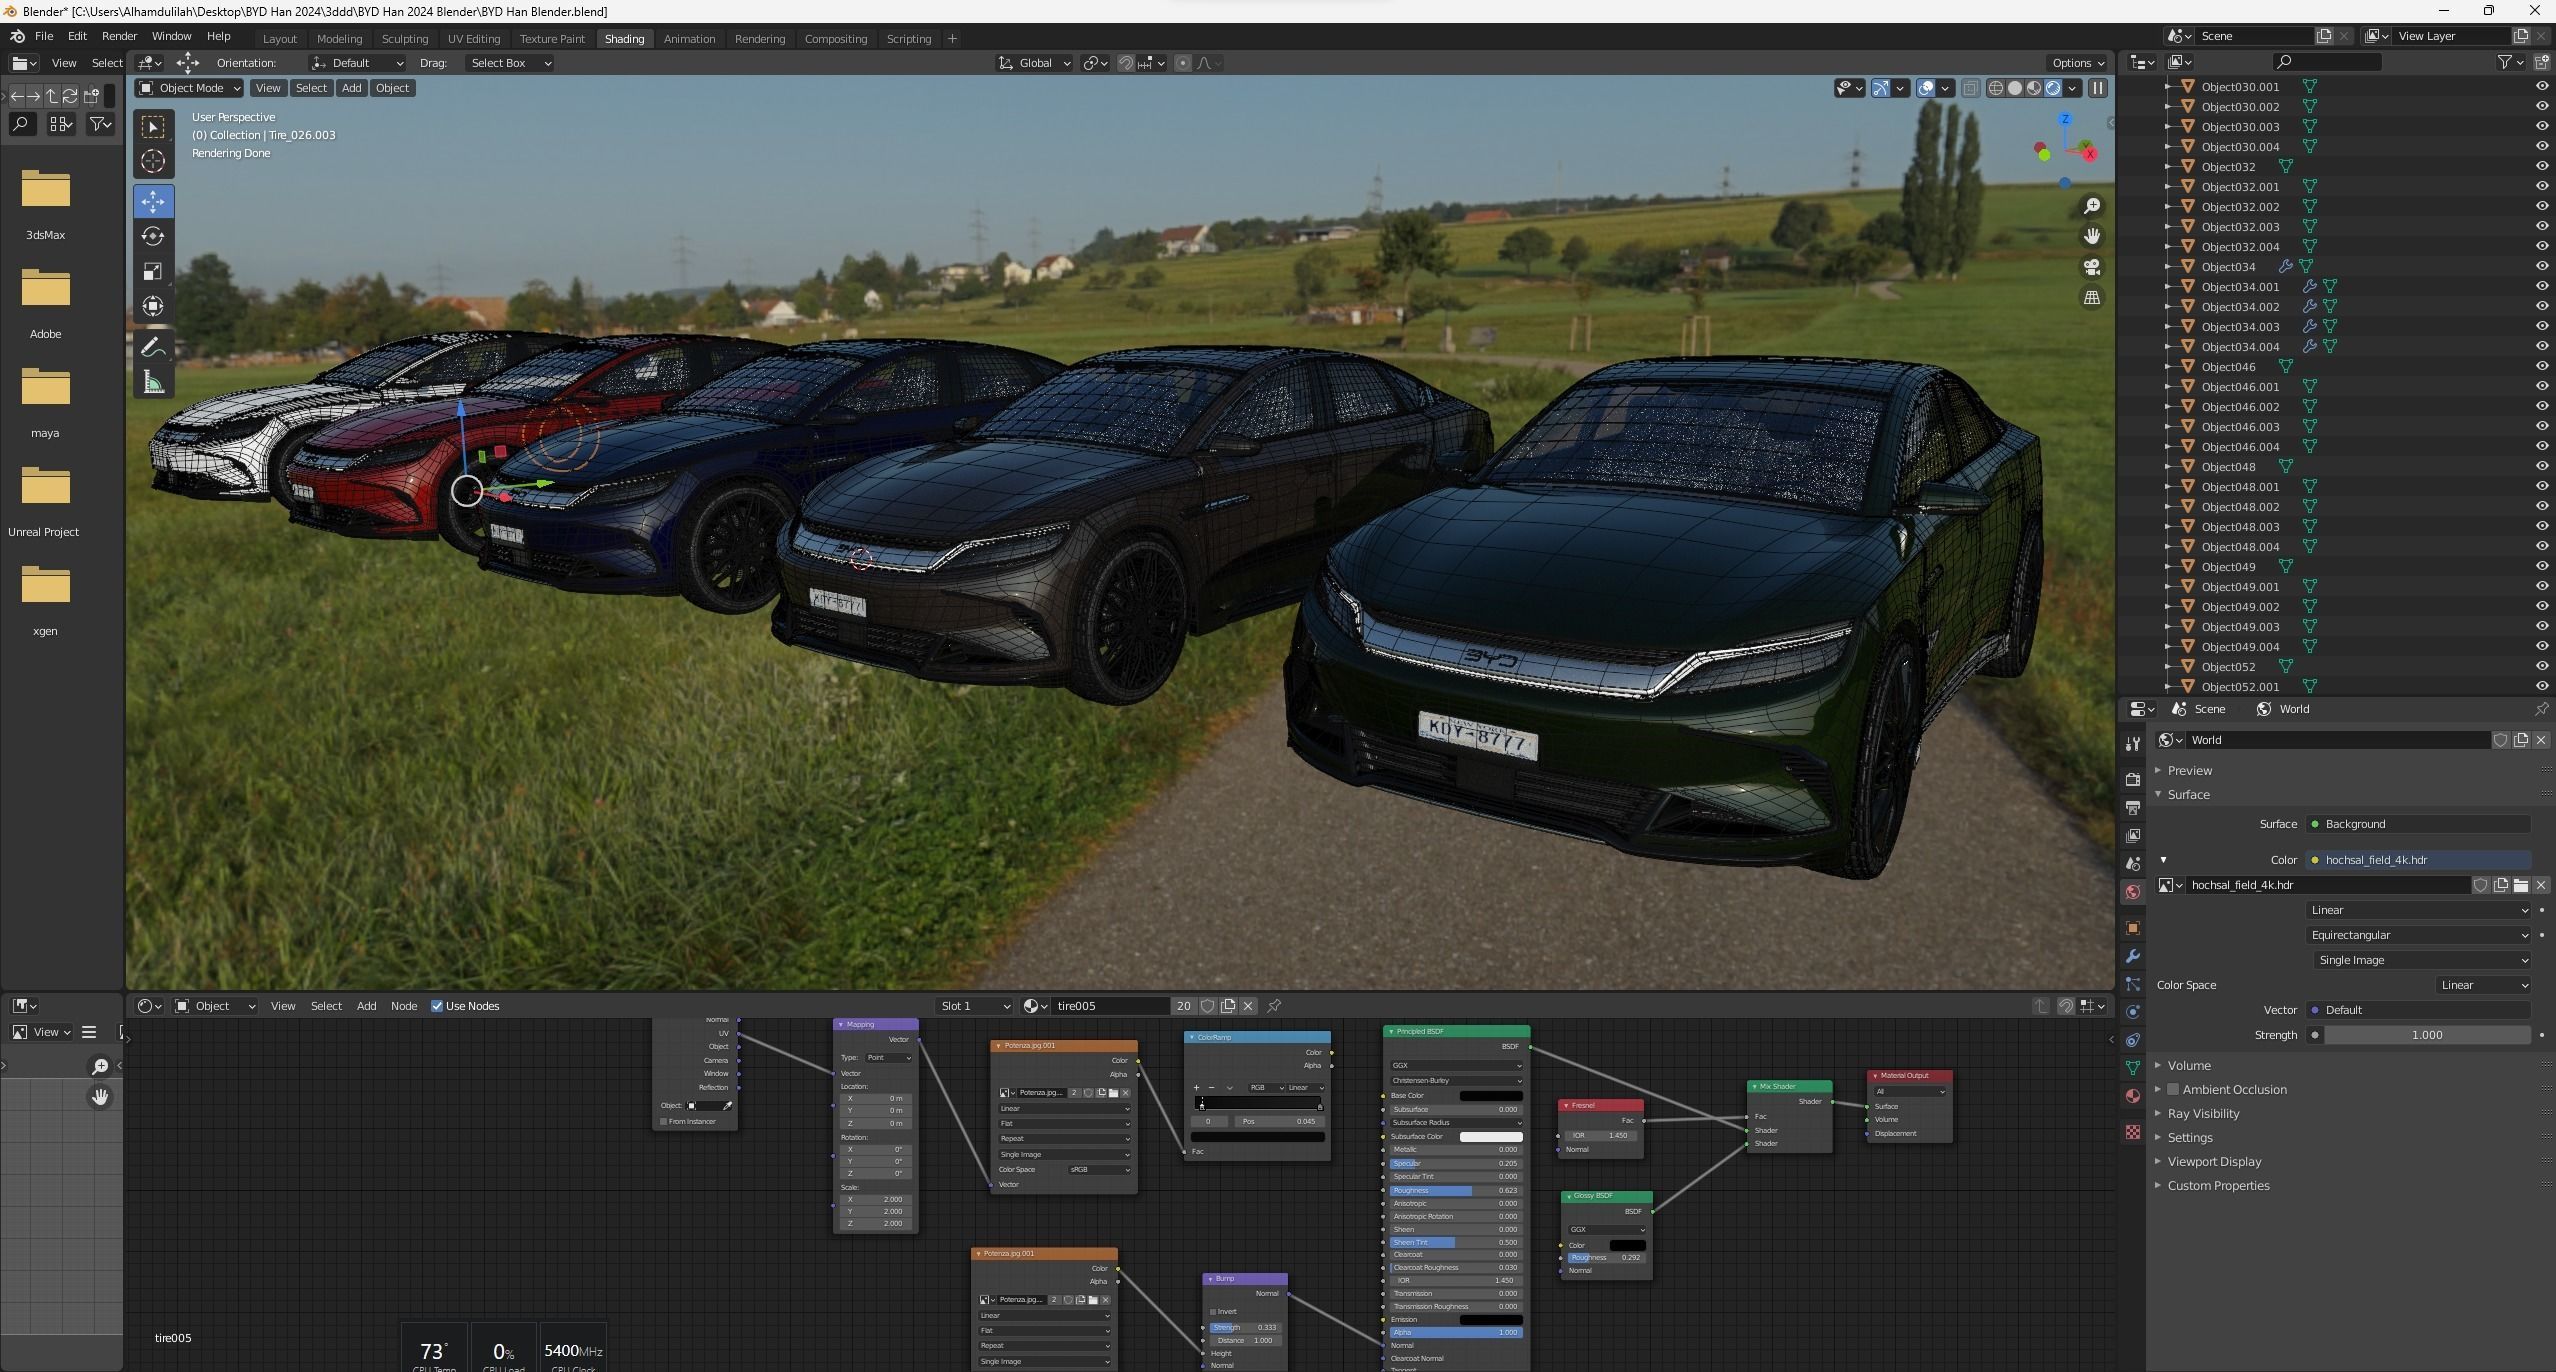
Task: Enable the Ambient Occlusion checkbox
Action: point(2173,1089)
